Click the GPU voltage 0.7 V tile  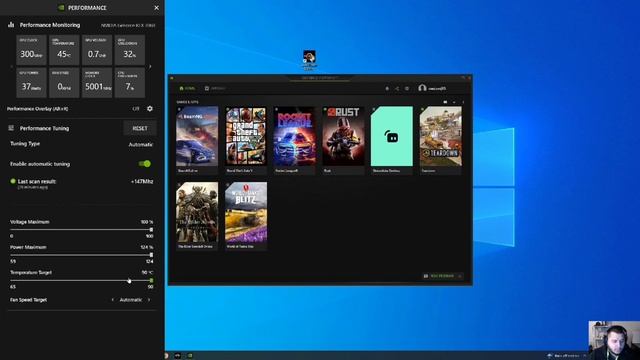97,50
